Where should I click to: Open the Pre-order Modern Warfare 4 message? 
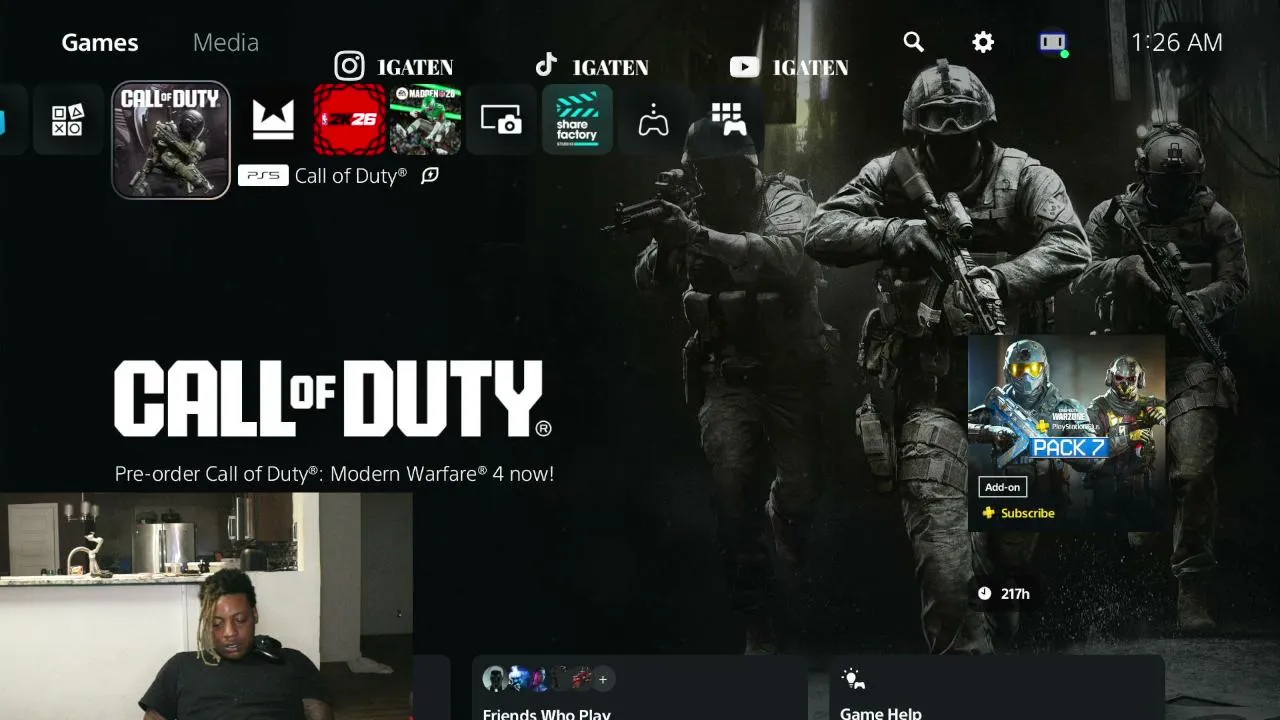tap(334, 474)
